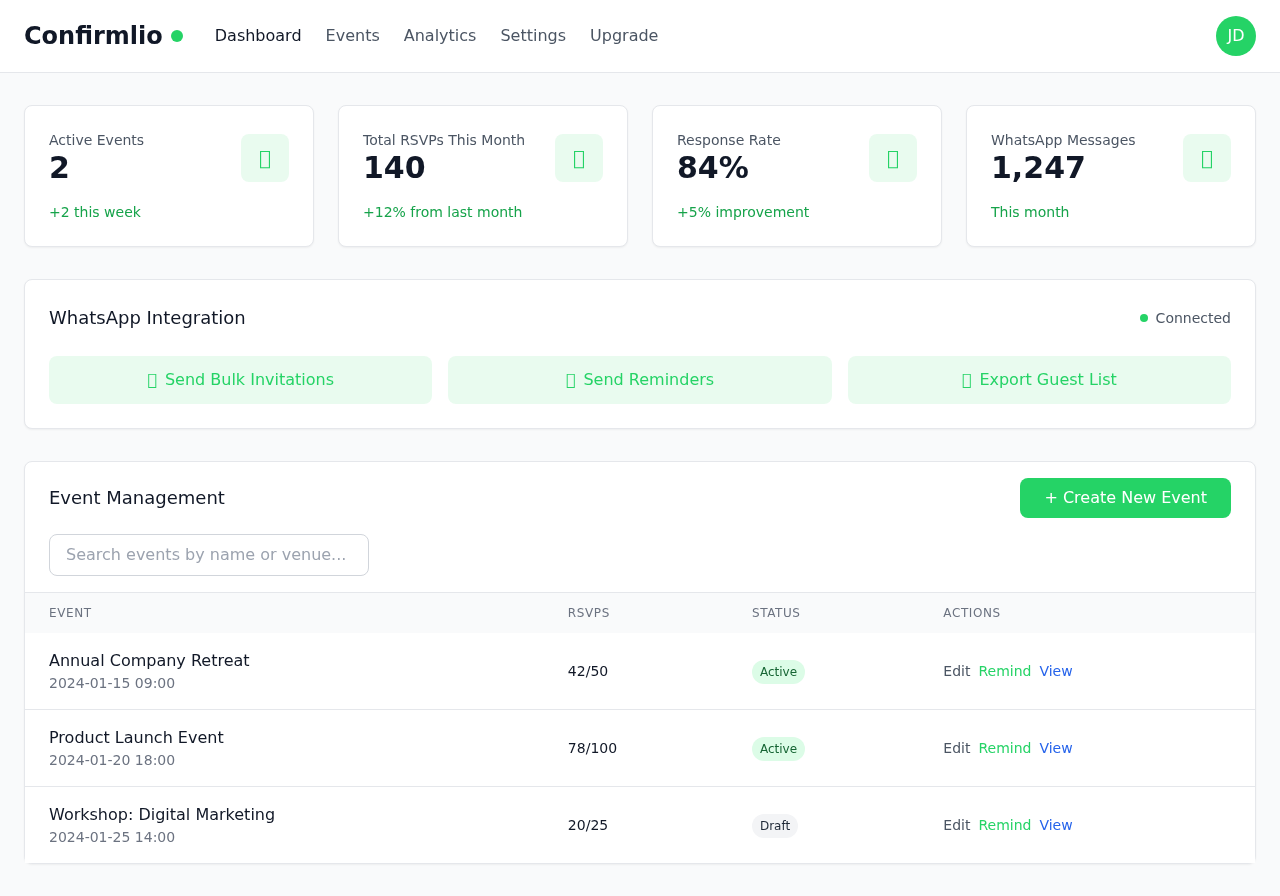Edit the Annual Company Retreat event
Screen dimensions: 1280x896
tap(956, 671)
